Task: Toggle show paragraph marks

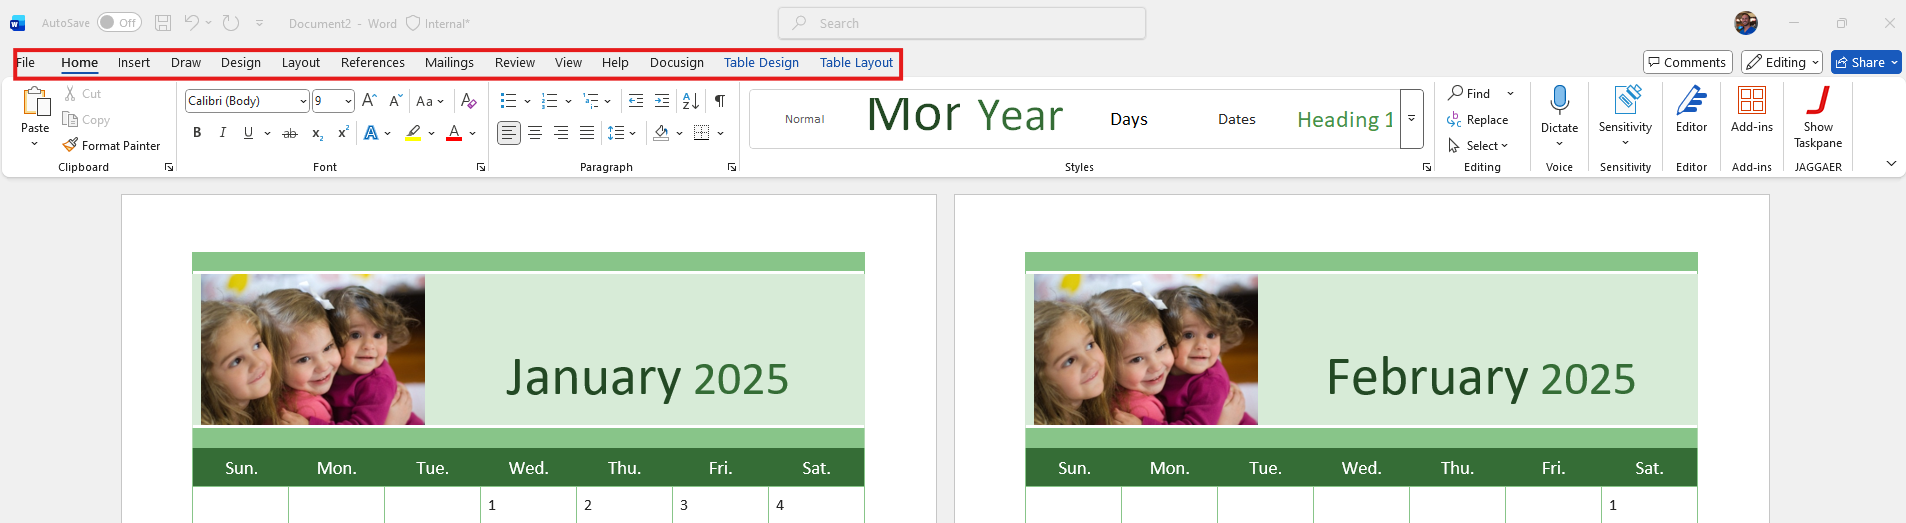Action: coord(720,100)
